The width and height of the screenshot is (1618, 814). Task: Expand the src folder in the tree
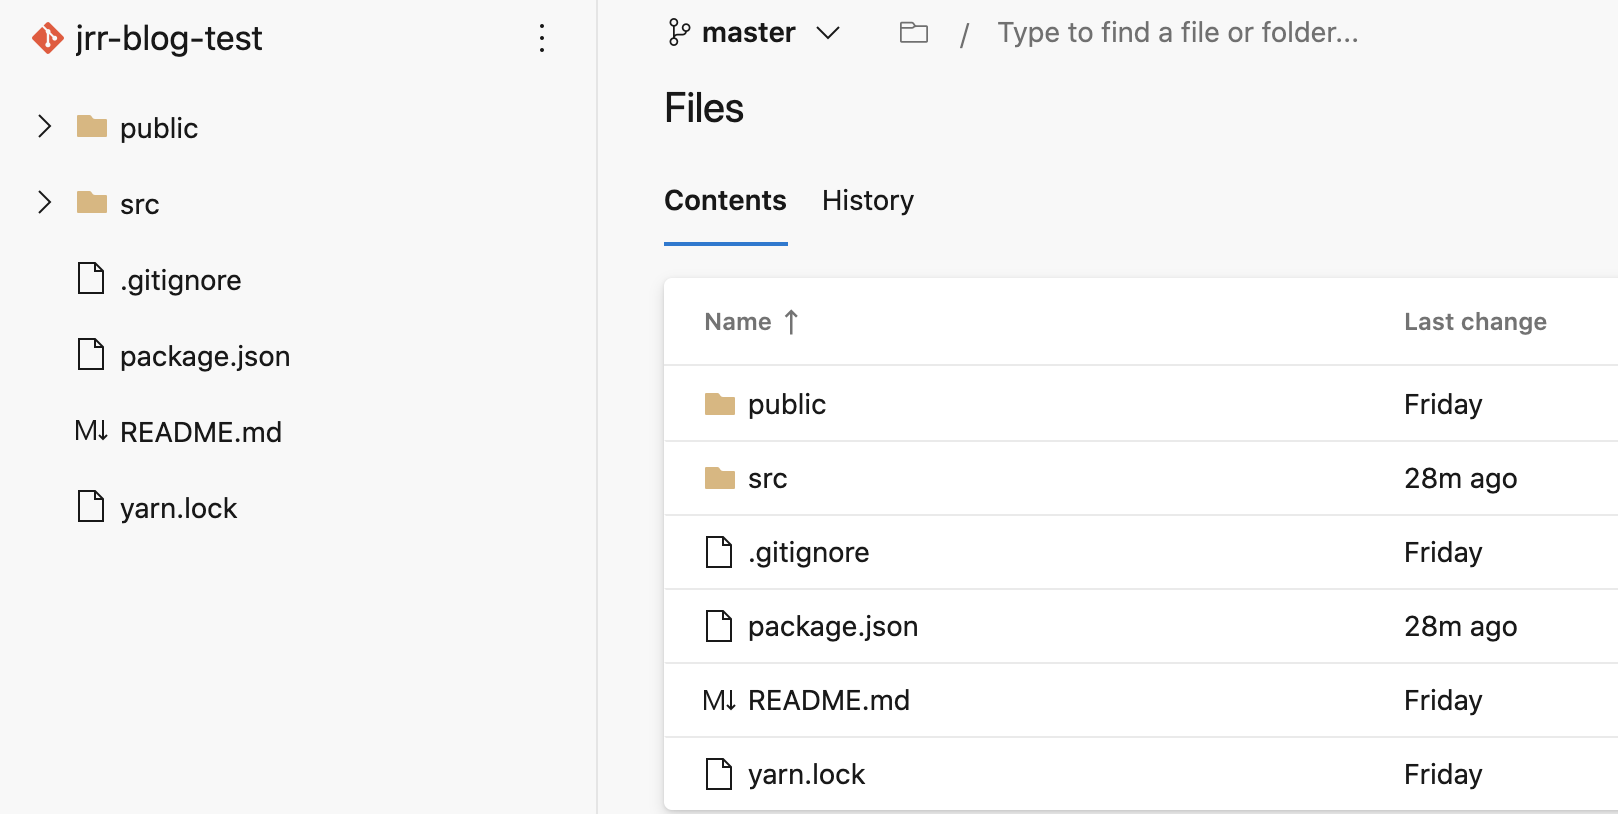pyautogui.click(x=44, y=203)
